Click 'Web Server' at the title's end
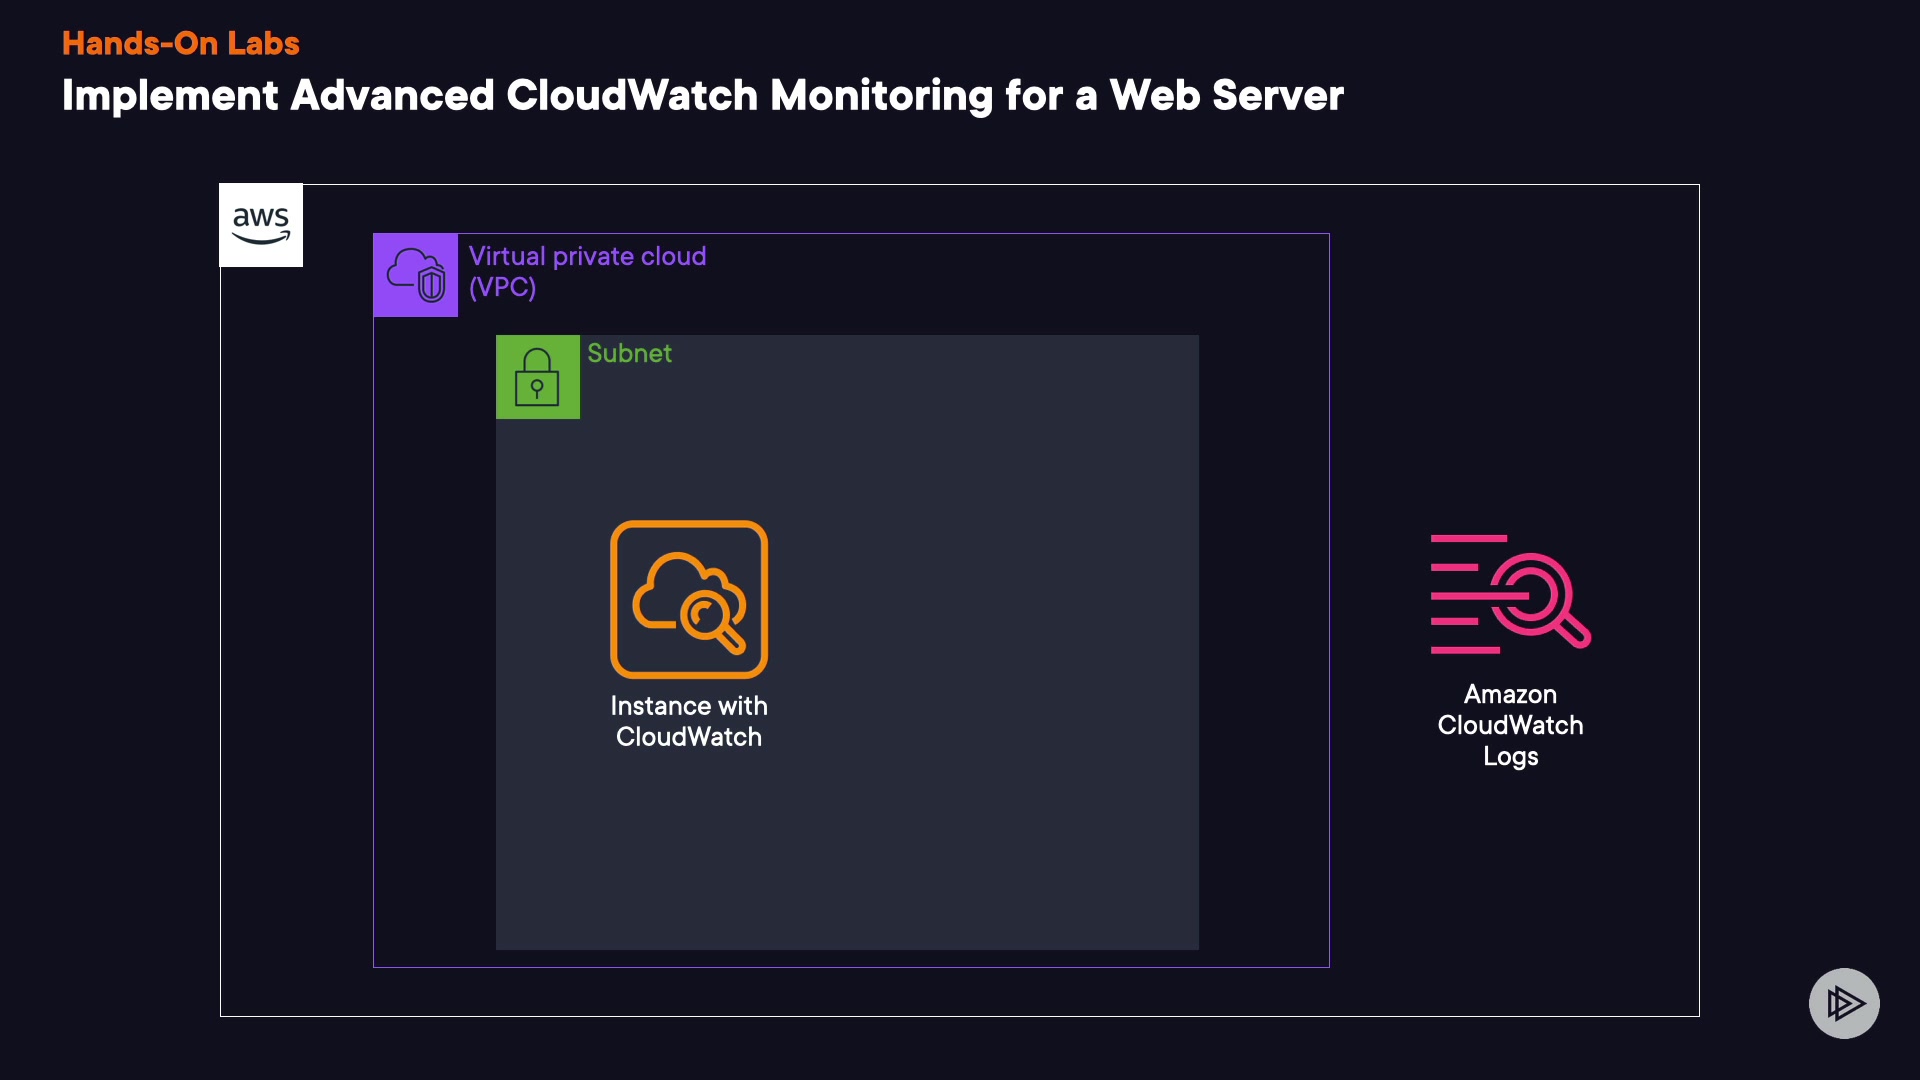 (1226, 96)
